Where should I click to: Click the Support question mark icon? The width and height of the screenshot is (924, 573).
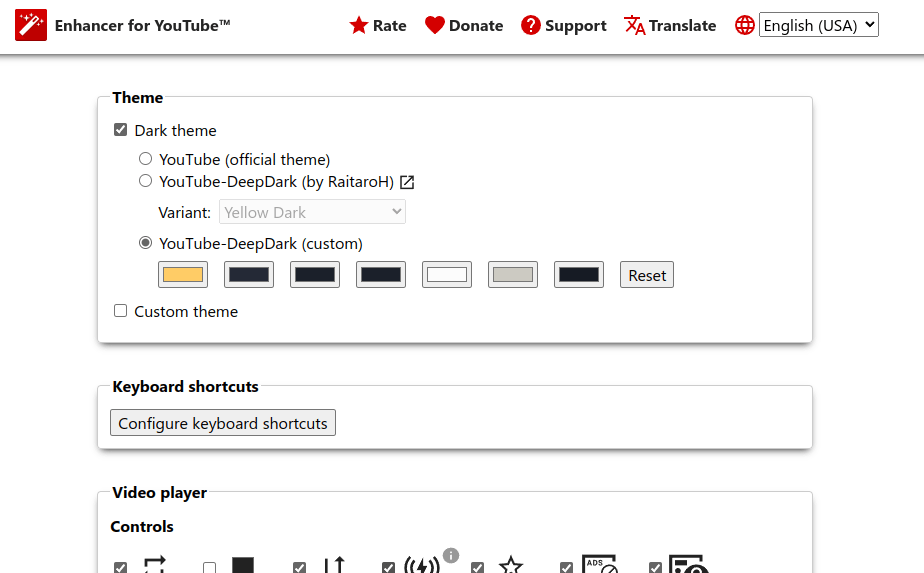(531, 25)
